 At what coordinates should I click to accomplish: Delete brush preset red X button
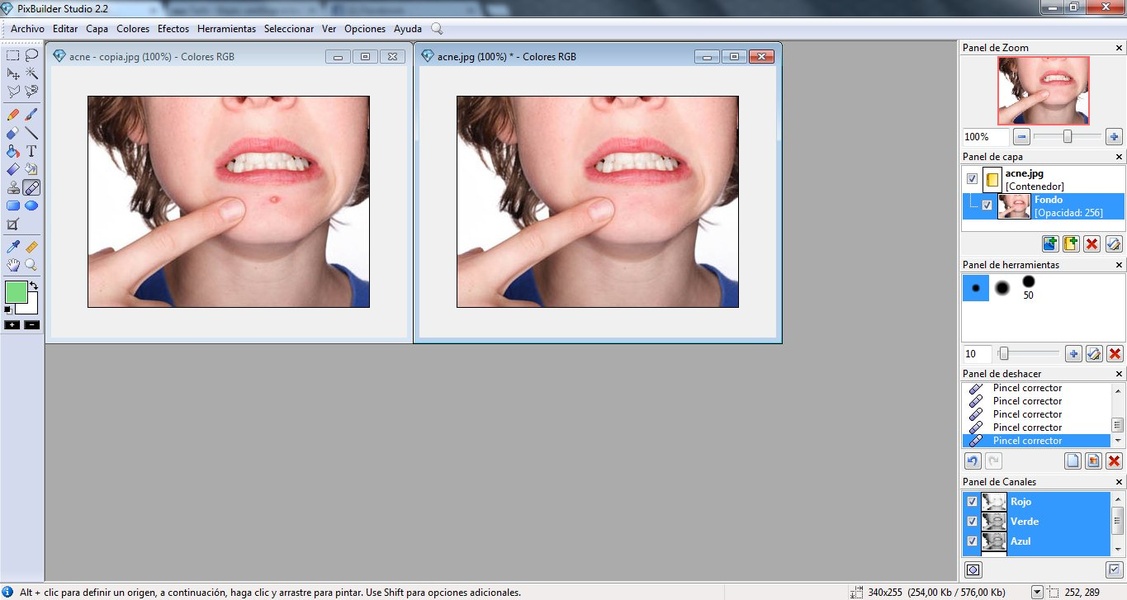[1114, 354]
